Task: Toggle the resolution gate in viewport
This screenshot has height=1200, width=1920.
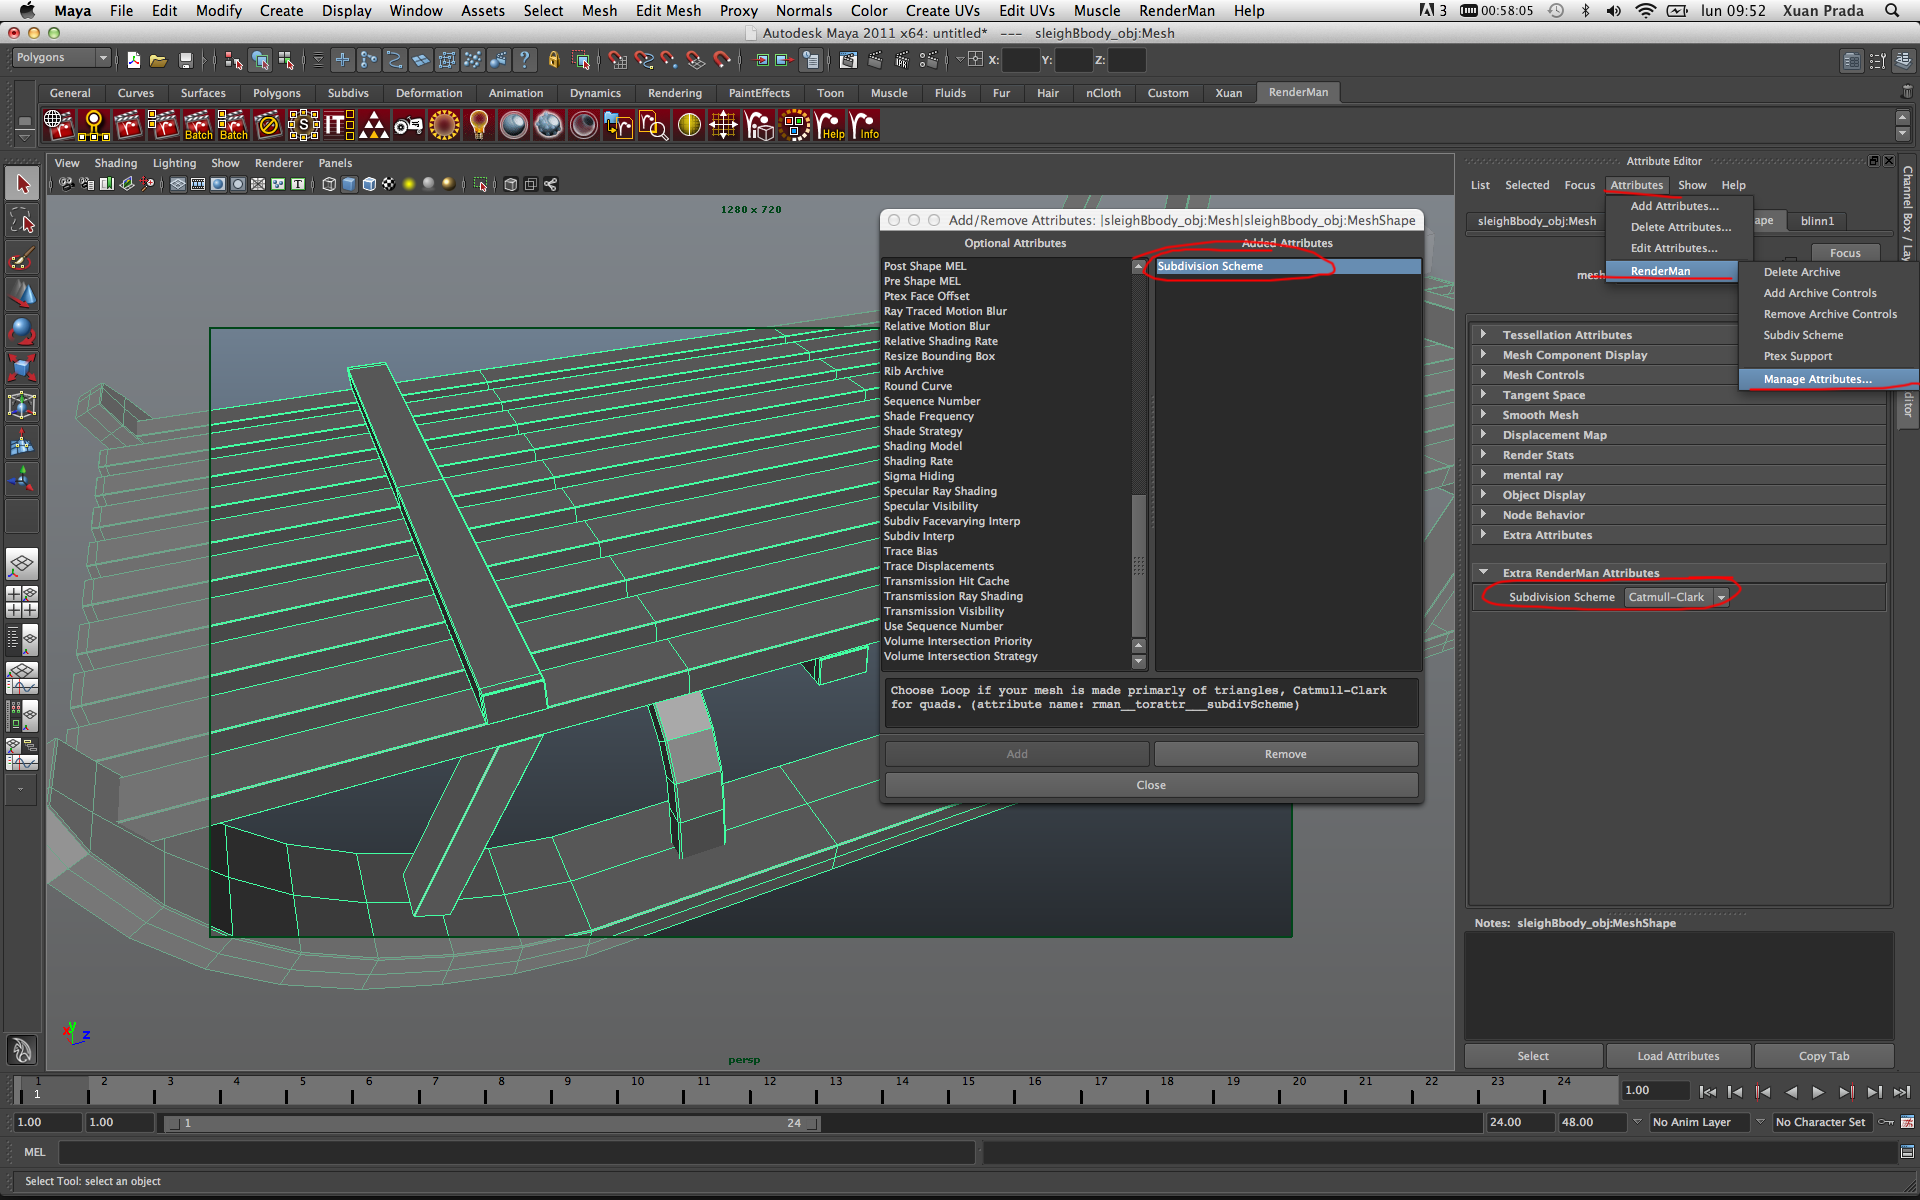Action: pyautogui.click(x=217, y=184)
